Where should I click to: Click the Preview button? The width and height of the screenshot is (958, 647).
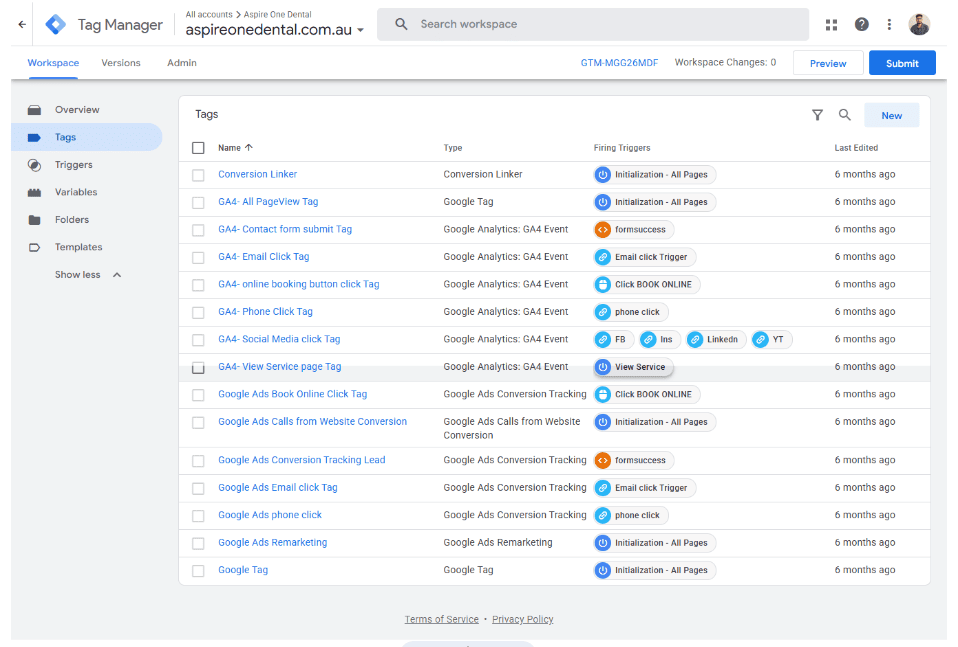pos(828,63)
